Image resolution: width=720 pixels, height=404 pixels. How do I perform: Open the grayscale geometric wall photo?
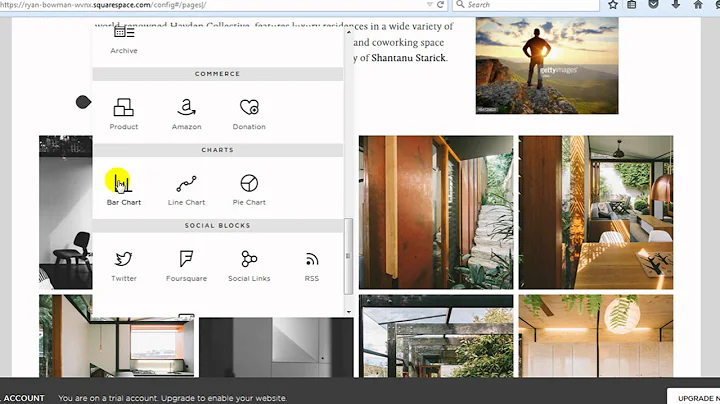(x=276, y=347)
